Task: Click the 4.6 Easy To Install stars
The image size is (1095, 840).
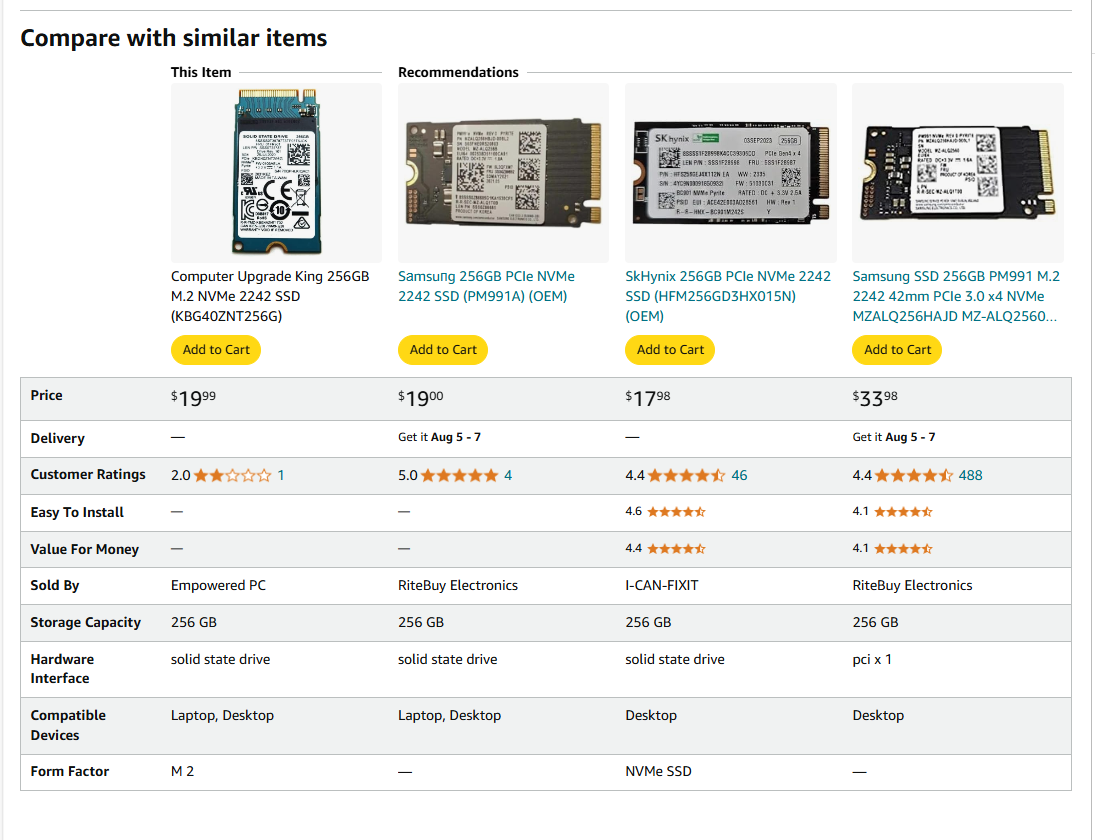Action: (x=676, y=512)
